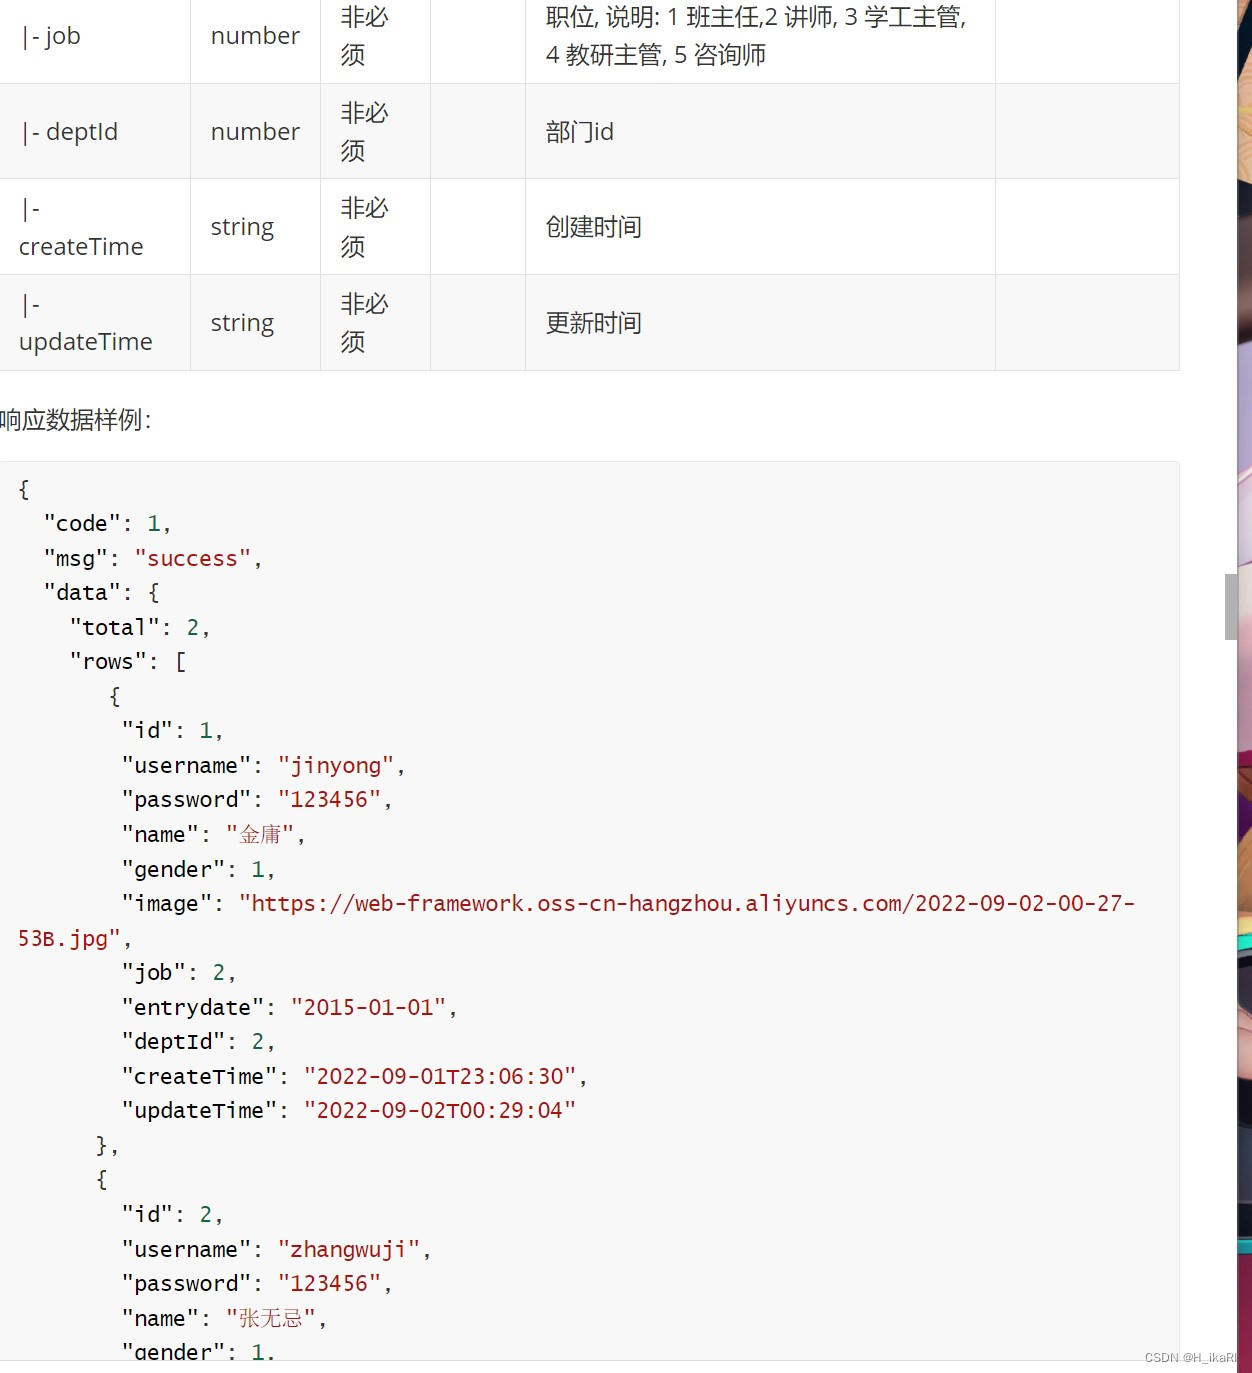Viewport: 1252px width, 1373px height.
Task: Click the username value zhangwuji
Action: 350,1249
